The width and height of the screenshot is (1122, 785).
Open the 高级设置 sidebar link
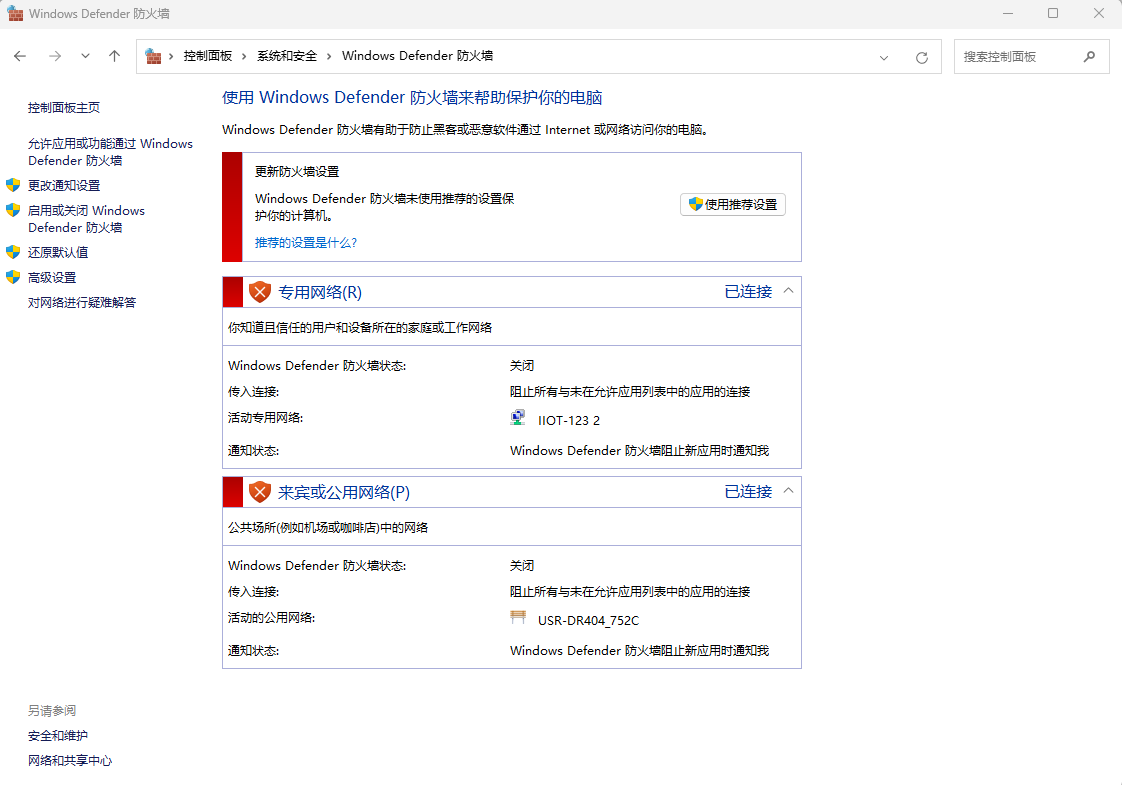pyautogui.click(x=52, y=277)
